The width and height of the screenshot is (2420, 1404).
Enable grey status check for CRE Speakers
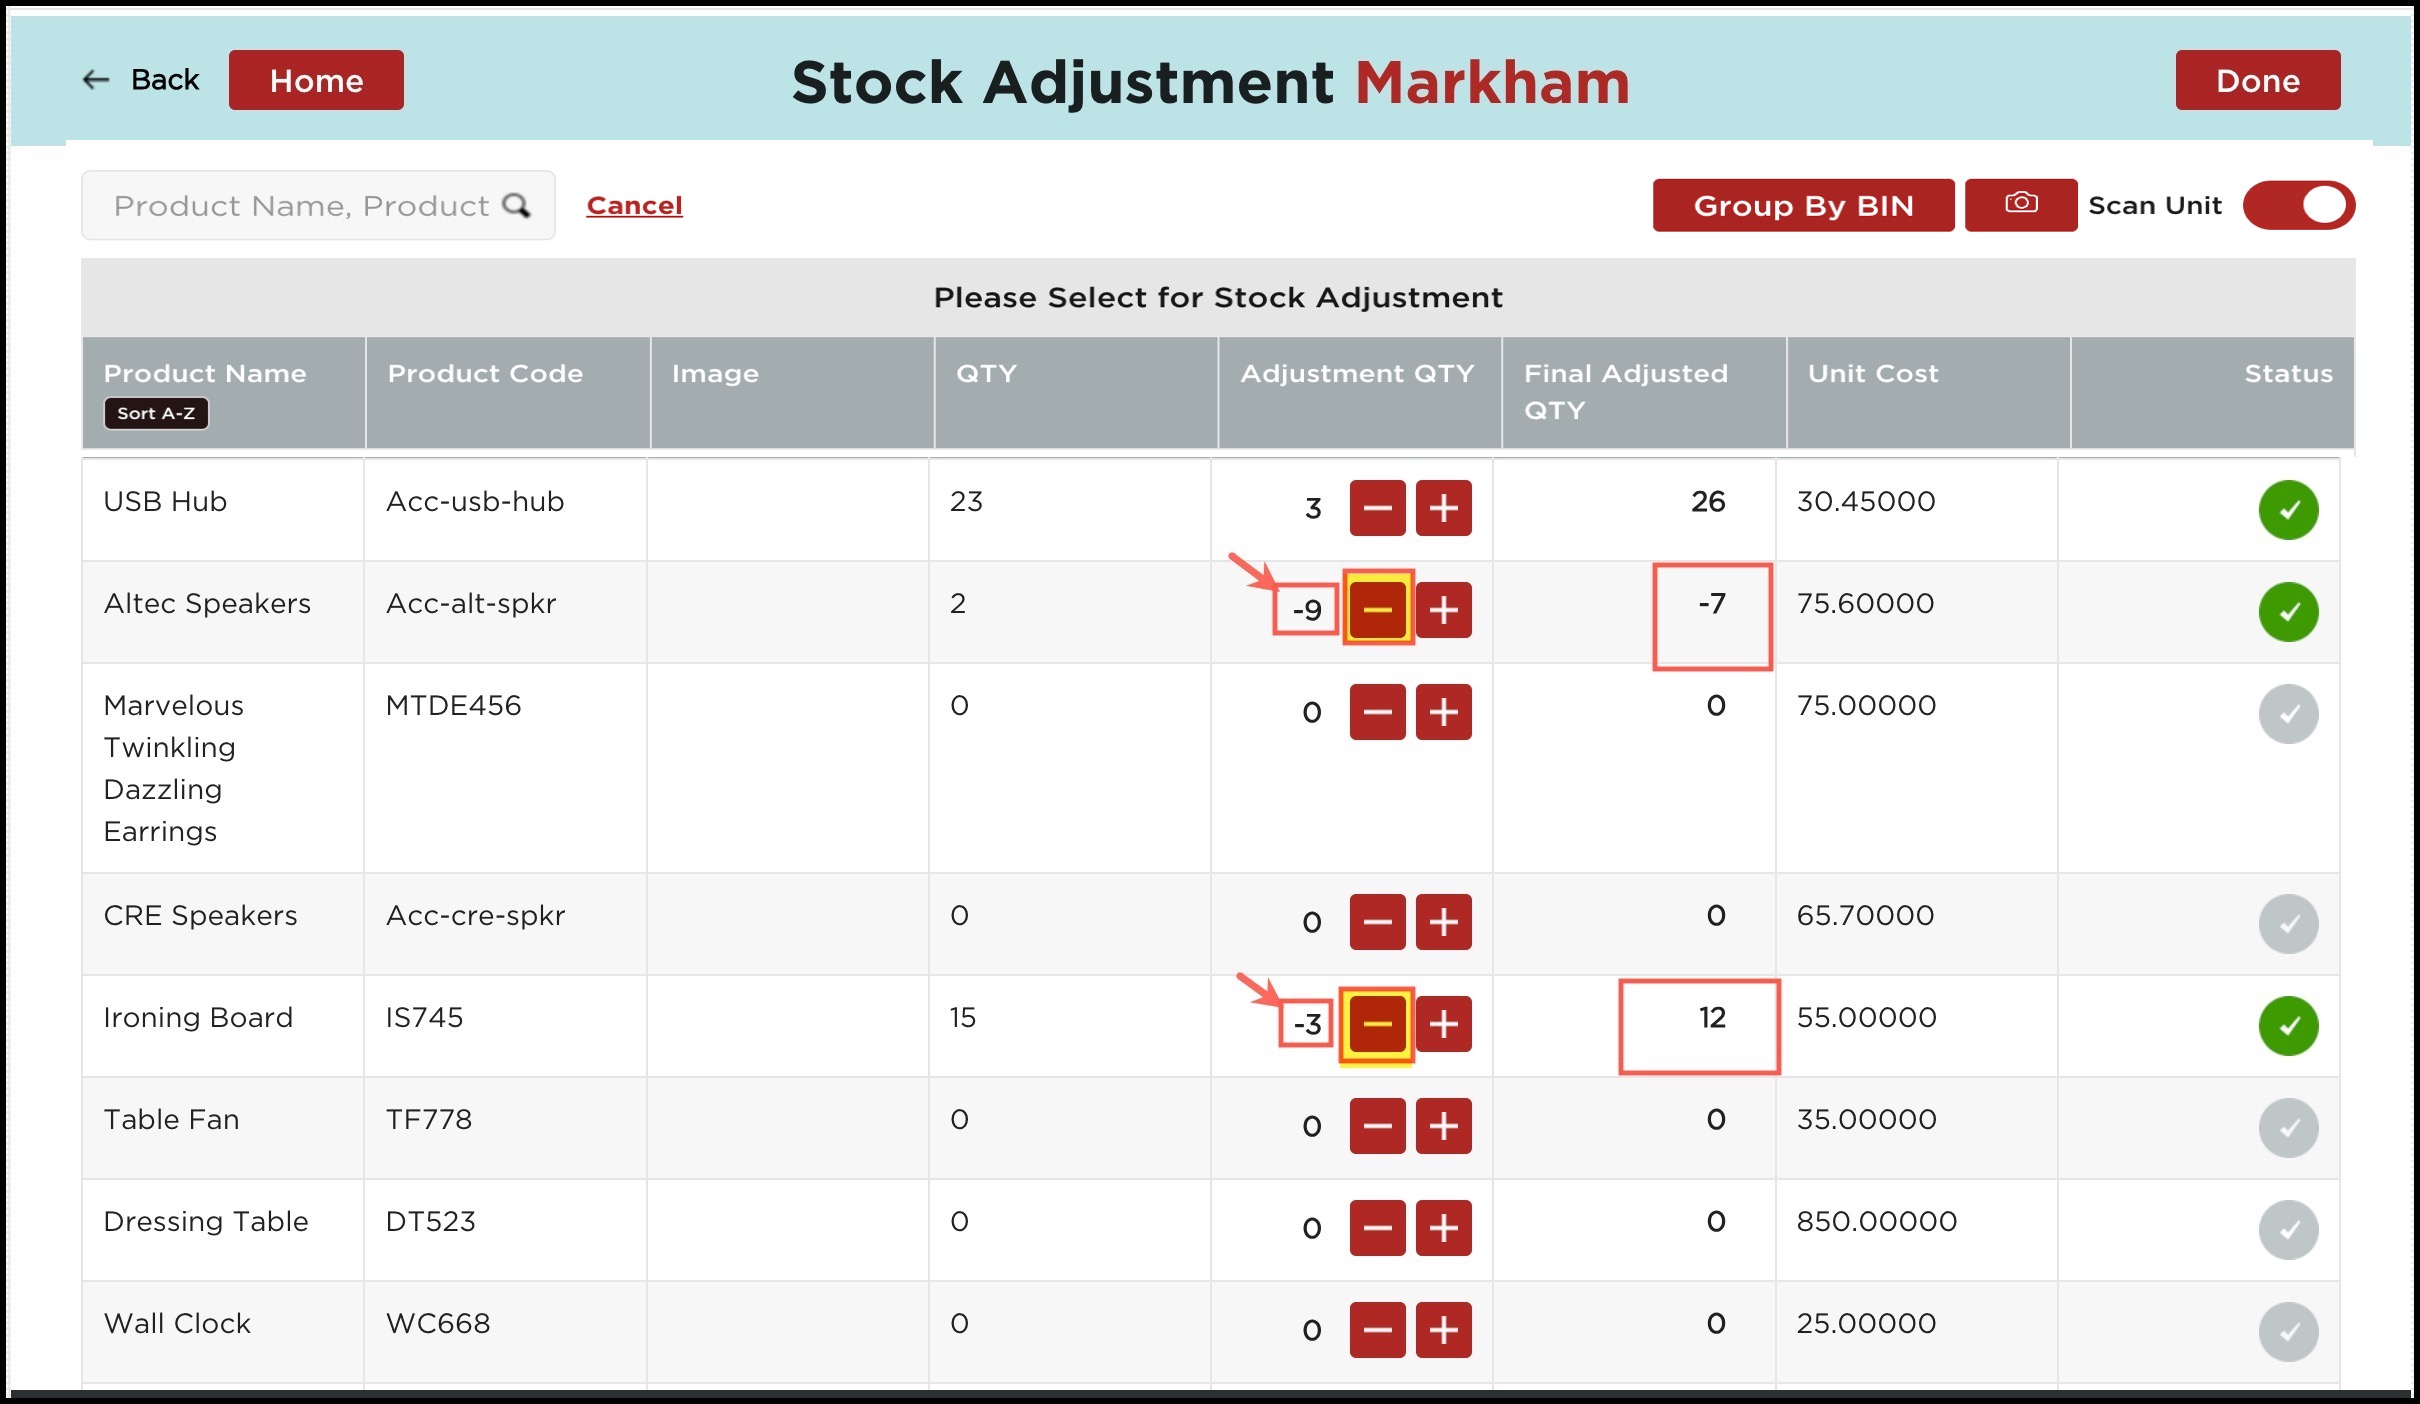(2287, 923)
